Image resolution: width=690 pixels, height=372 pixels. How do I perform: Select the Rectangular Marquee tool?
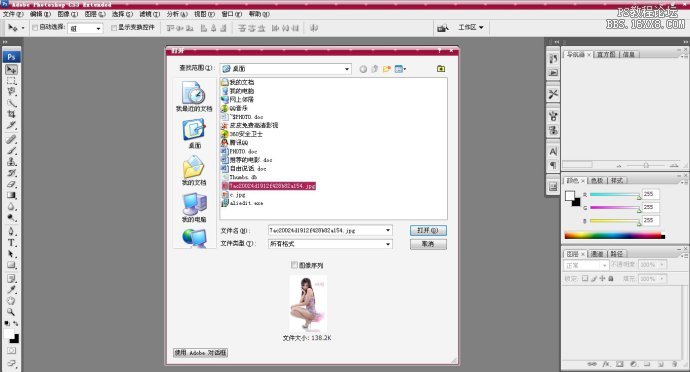click(11, 81)
